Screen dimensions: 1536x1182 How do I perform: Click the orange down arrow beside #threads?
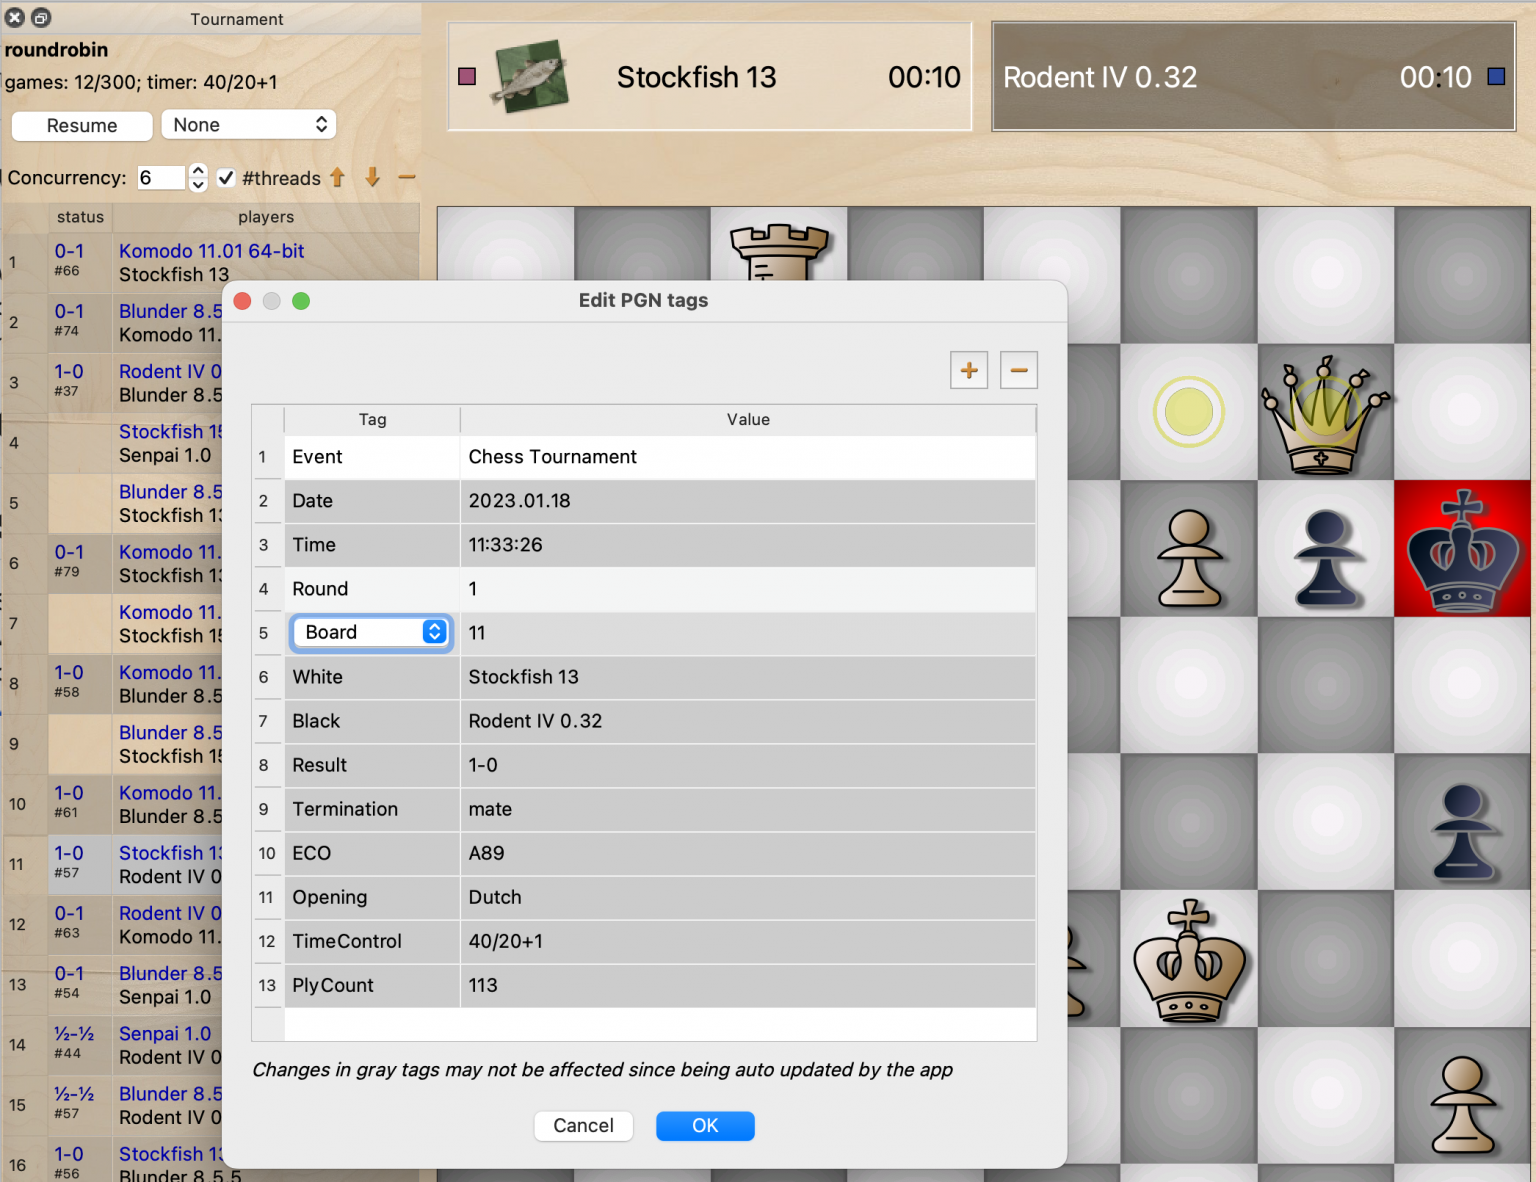tap(372, 178)
